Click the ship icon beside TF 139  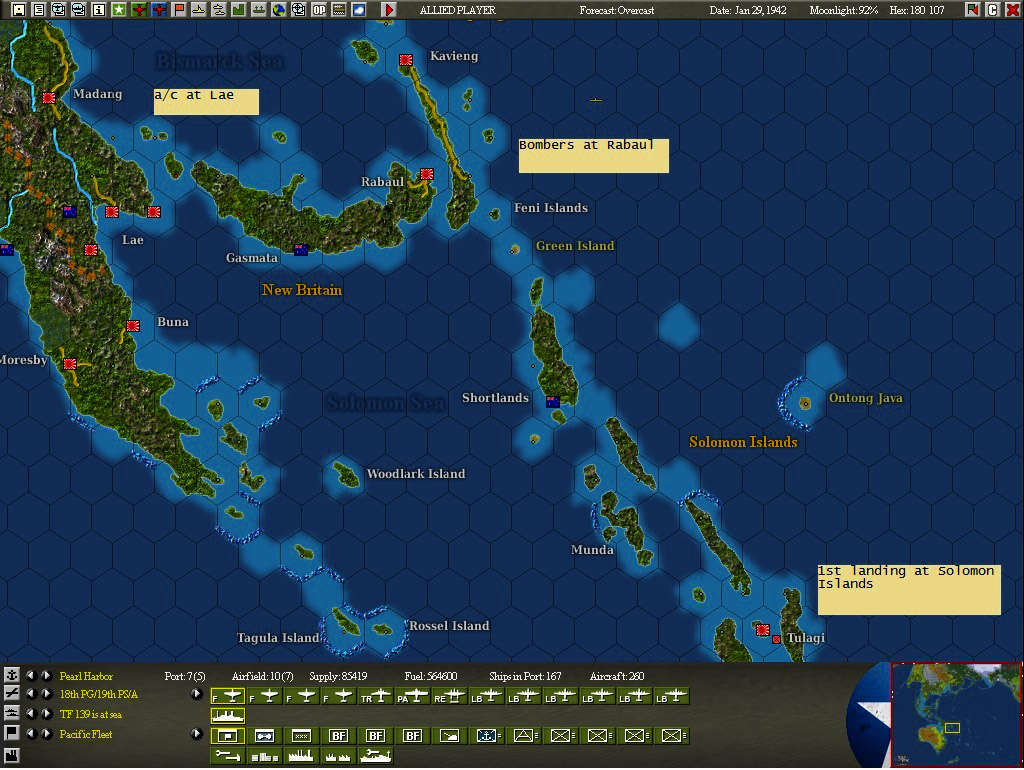tap(11, 714)
